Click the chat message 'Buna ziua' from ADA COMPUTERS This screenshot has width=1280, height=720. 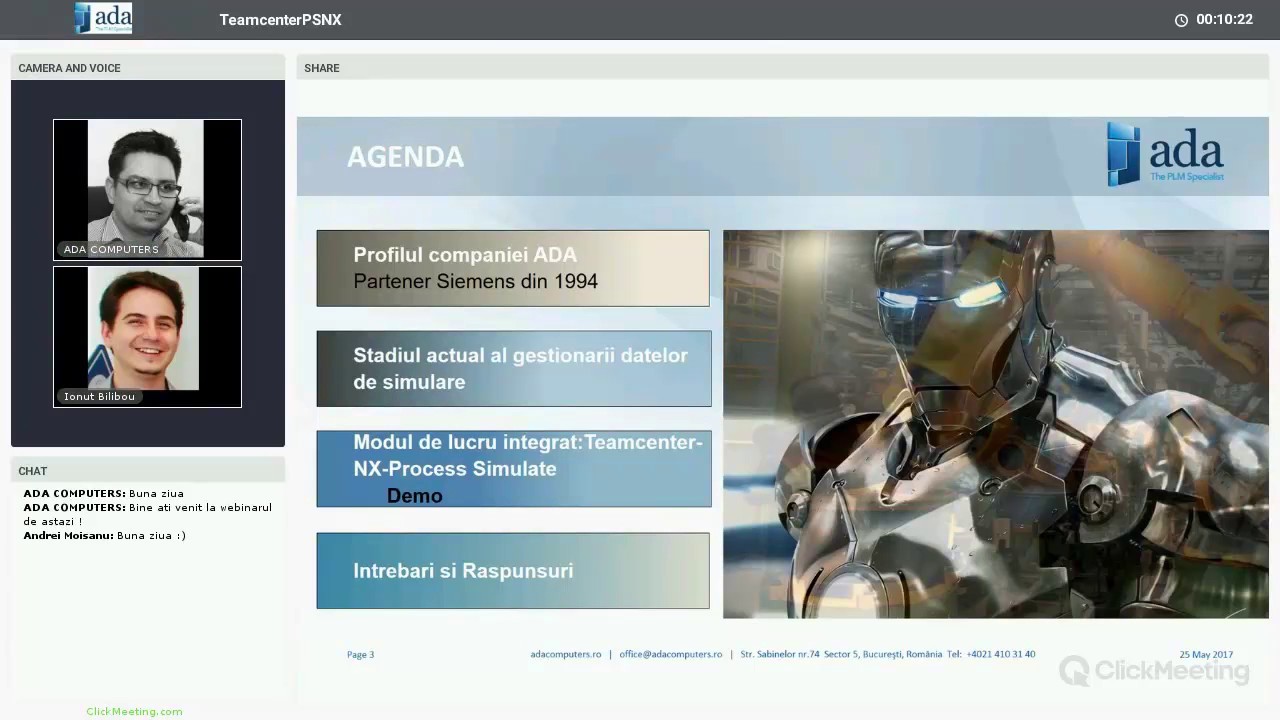[x=104, y=493]
